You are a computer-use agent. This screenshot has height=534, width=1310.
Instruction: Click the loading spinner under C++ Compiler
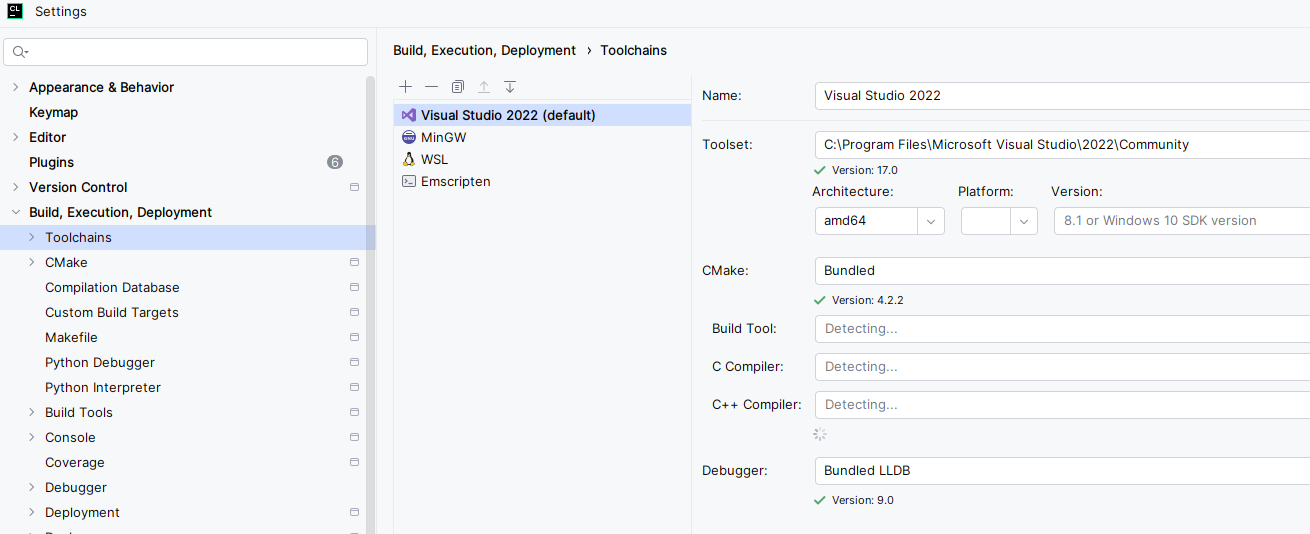click(x=820, y=434)
